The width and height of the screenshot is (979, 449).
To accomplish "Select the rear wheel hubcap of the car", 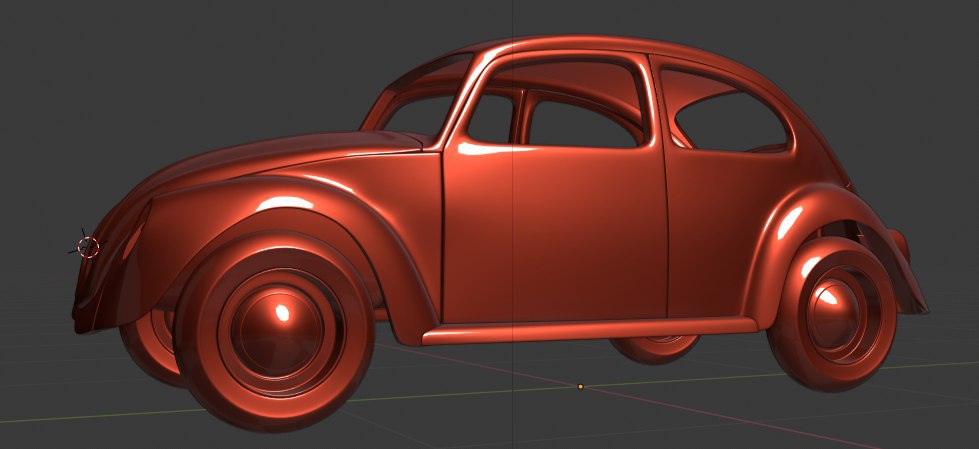I will [833, 313].
